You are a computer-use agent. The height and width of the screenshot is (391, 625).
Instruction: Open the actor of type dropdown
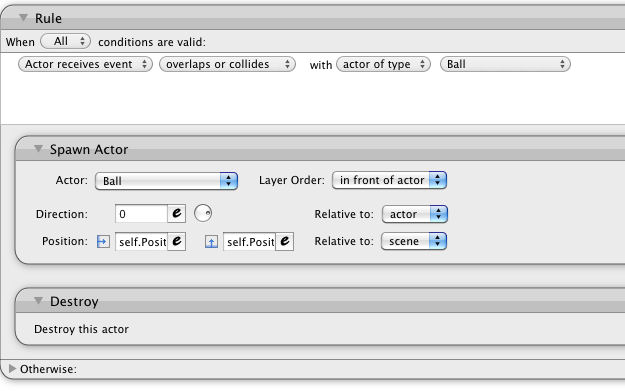click(x=383, y=64)
